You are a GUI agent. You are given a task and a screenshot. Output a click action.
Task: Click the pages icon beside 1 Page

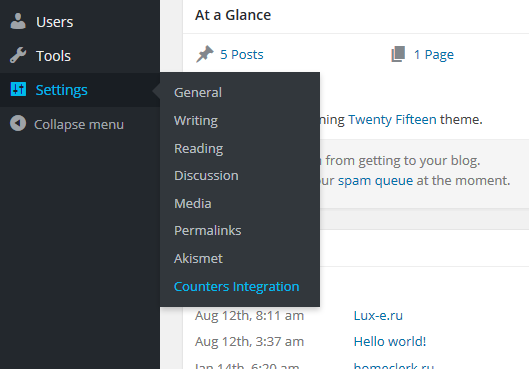click(398, 54)
